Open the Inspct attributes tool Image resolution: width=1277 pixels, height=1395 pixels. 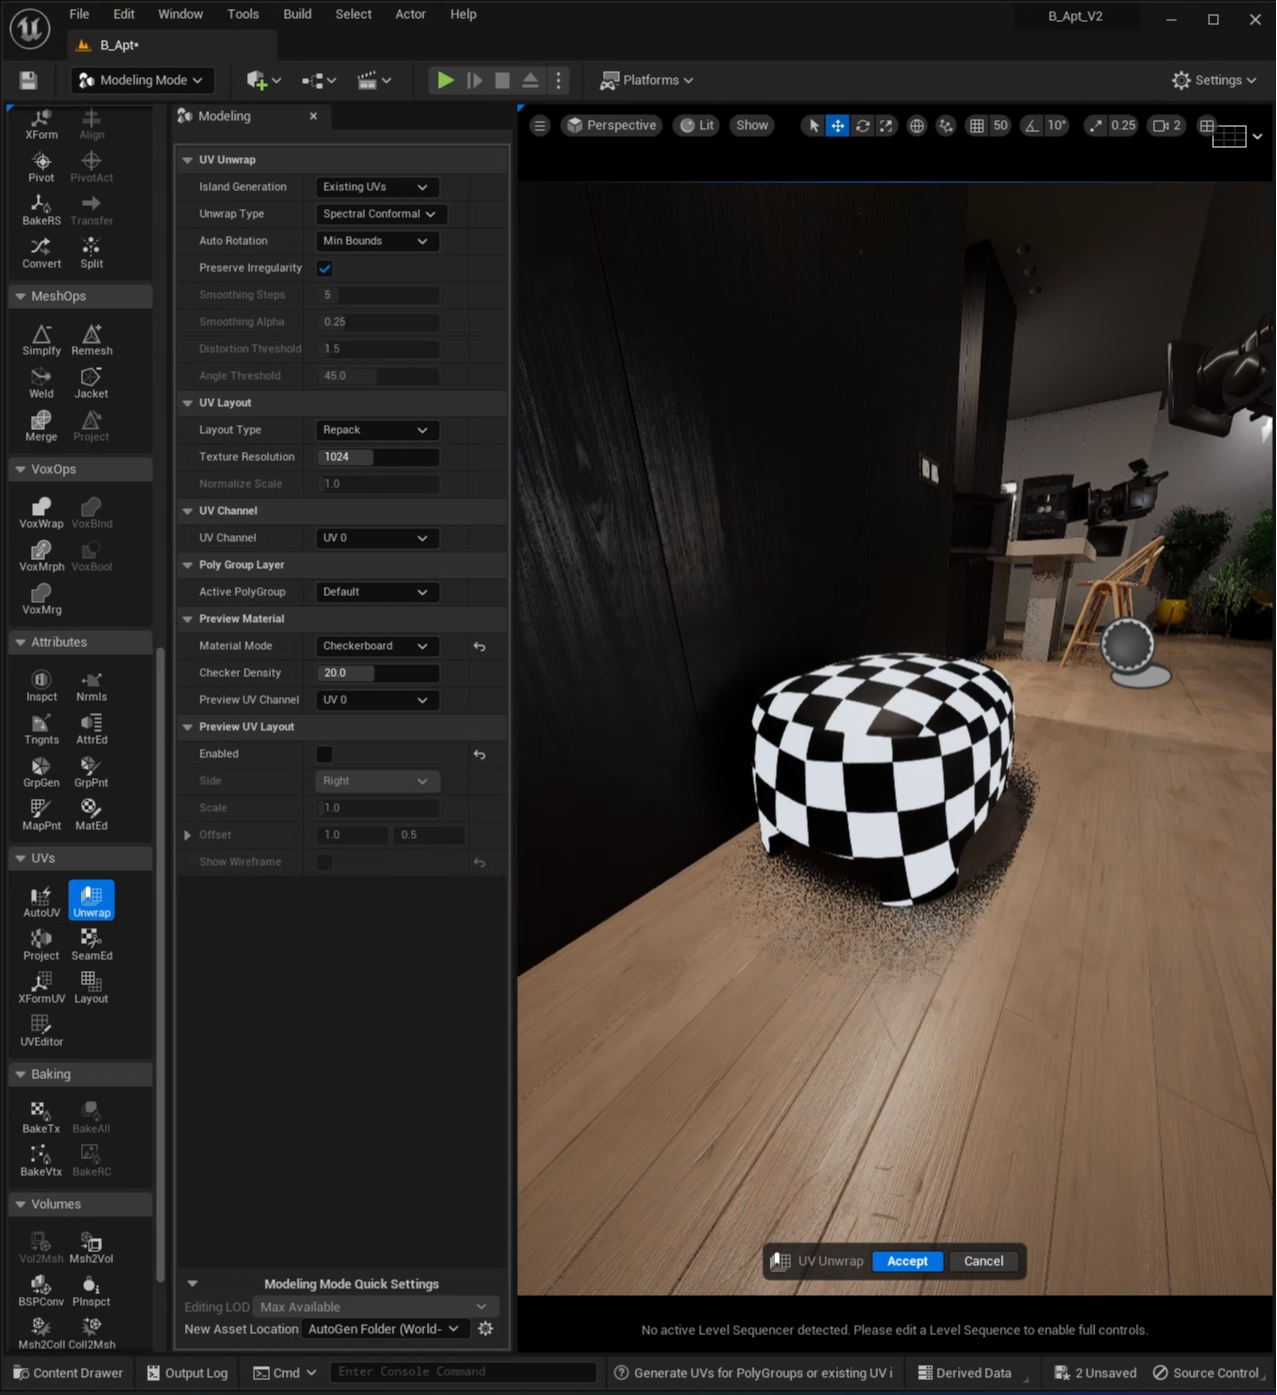[41, 686]
